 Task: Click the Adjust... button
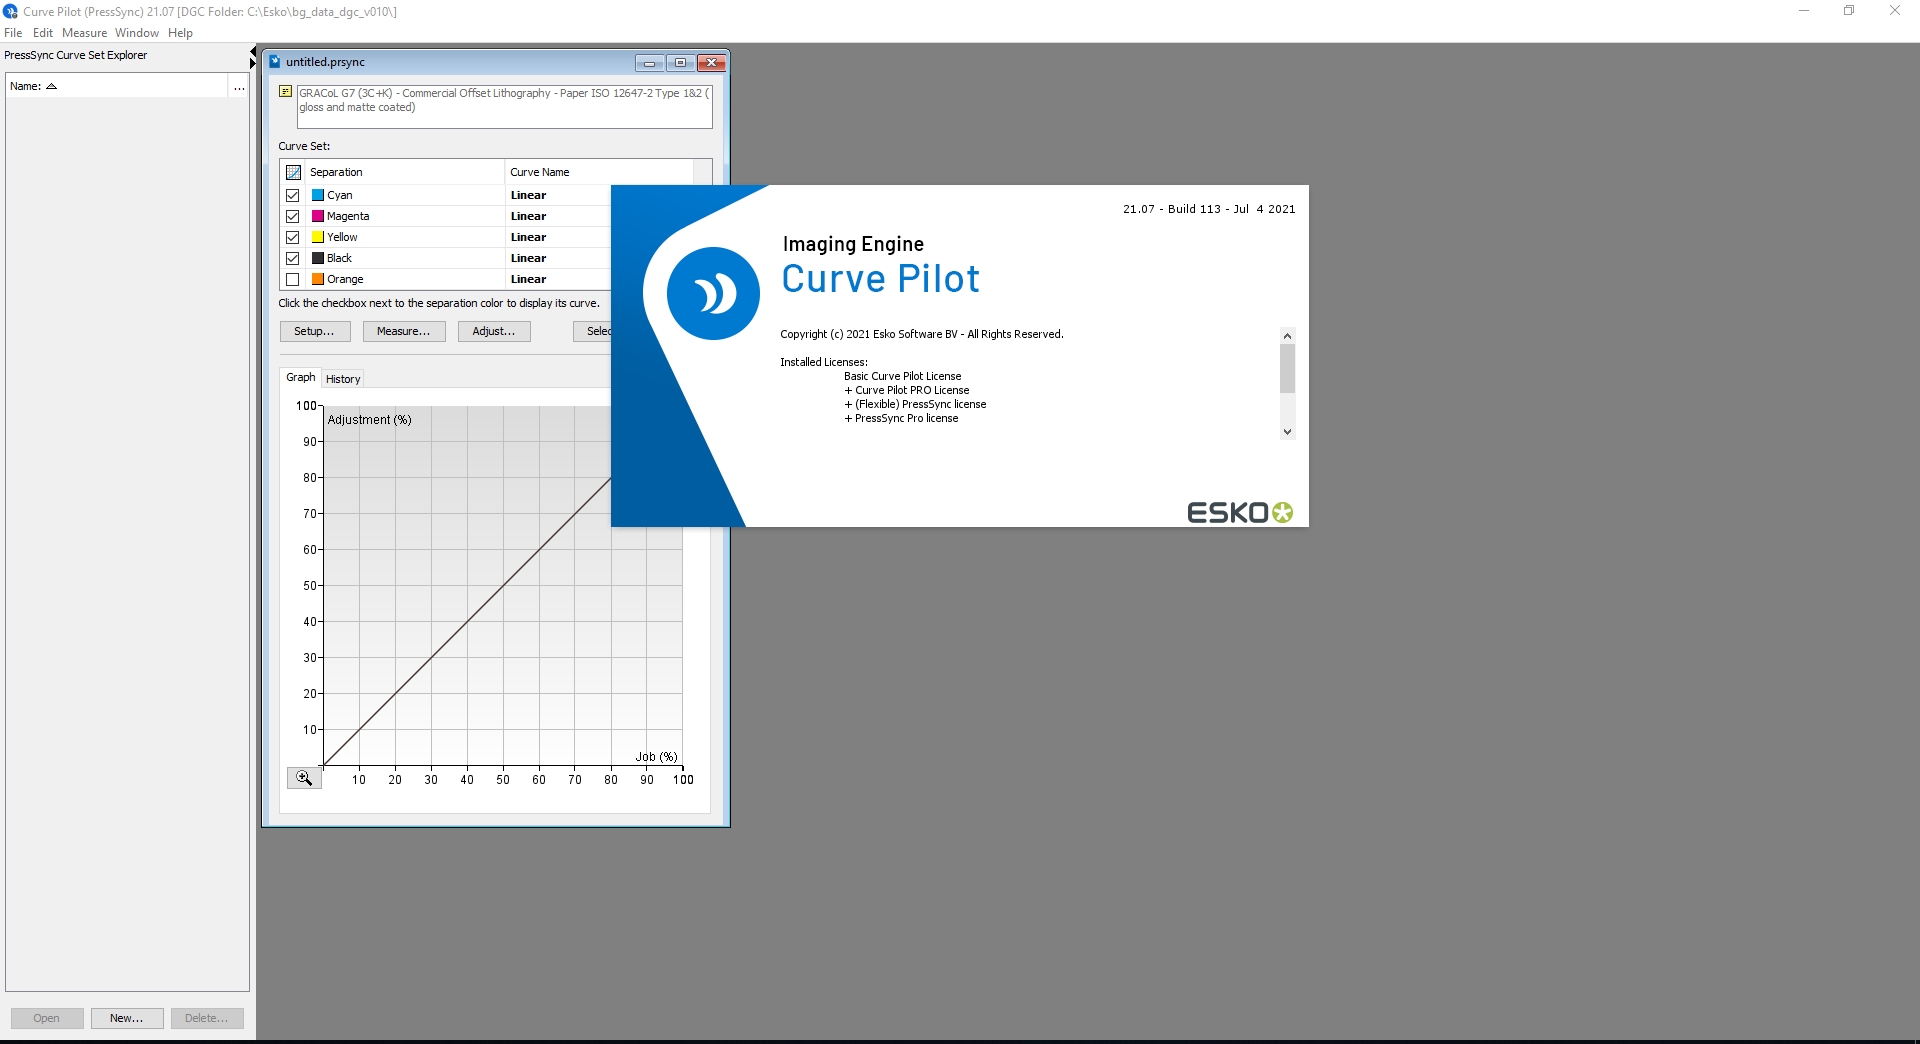click(494, 331)
